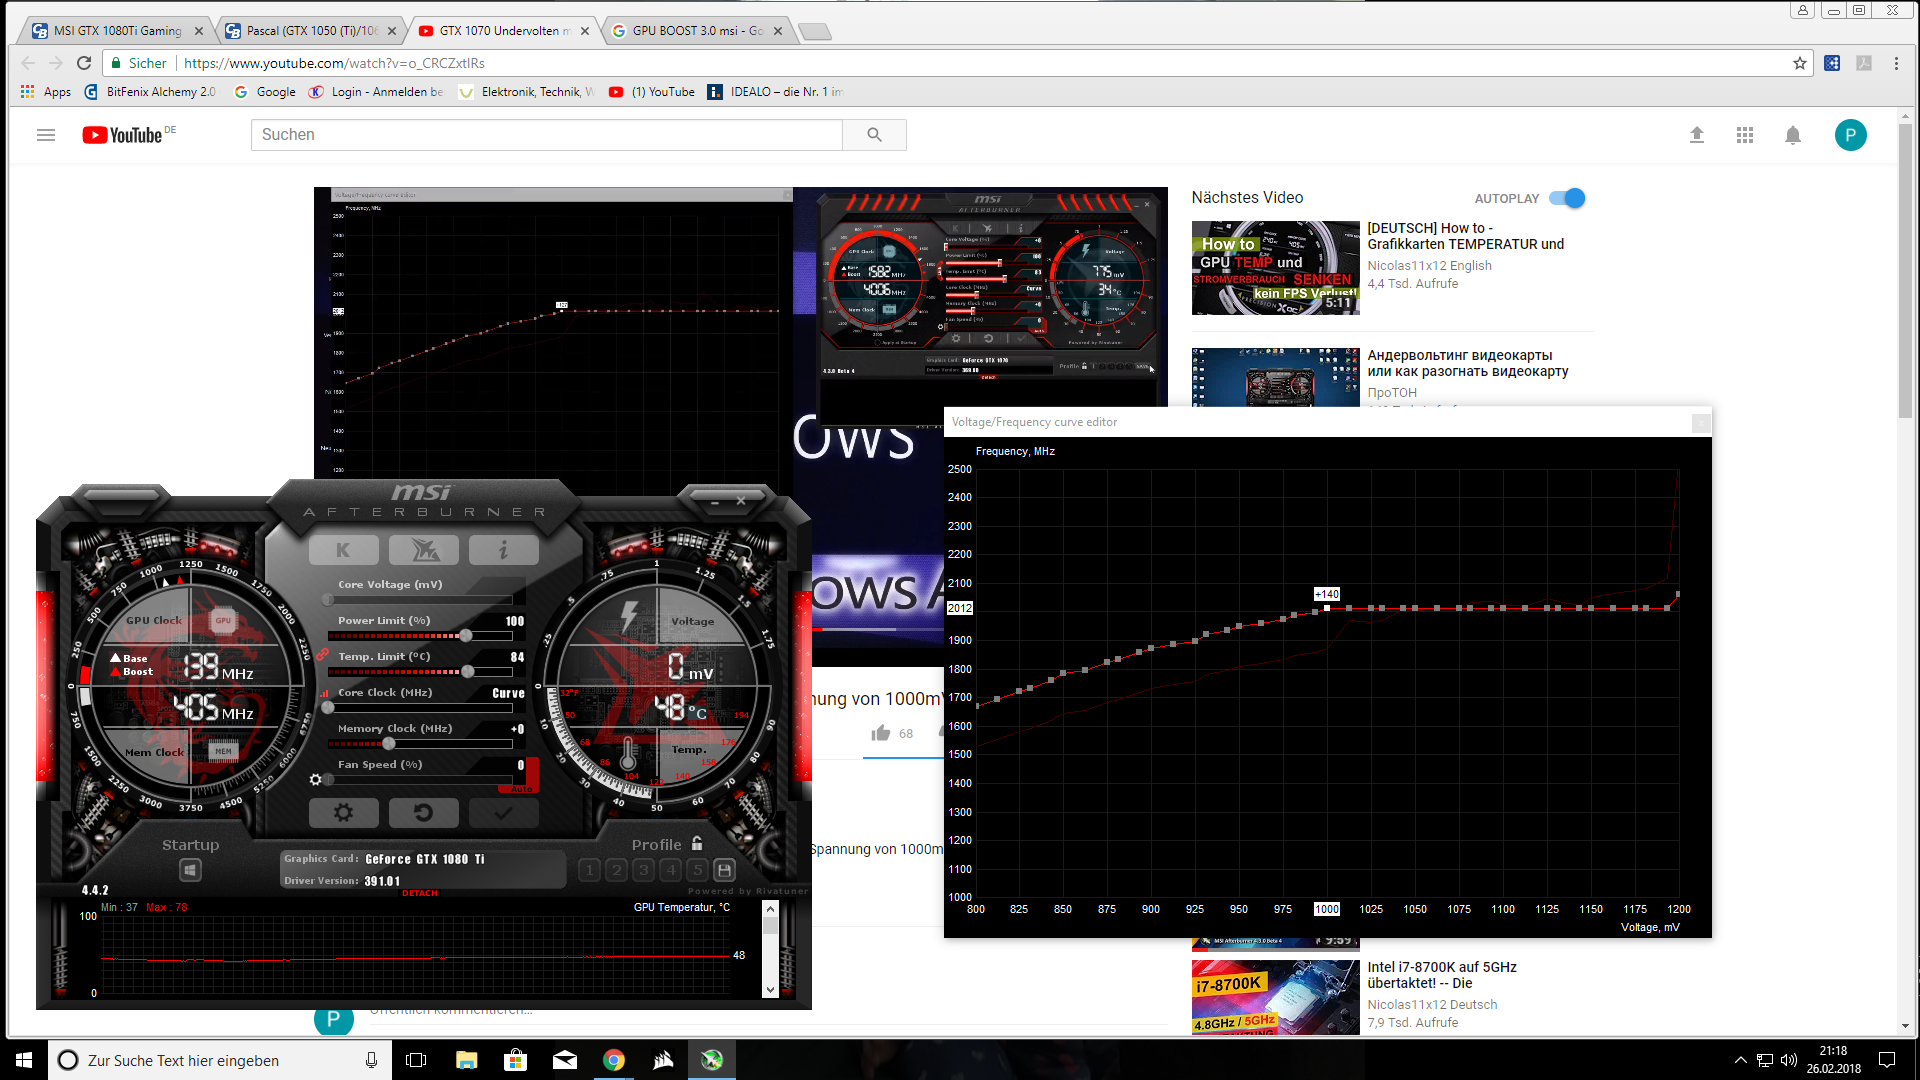Viewport: 1920px width, 1080px height.
Task: Toggle the YouTube Autoplay switch
Action: [1567, 198]
